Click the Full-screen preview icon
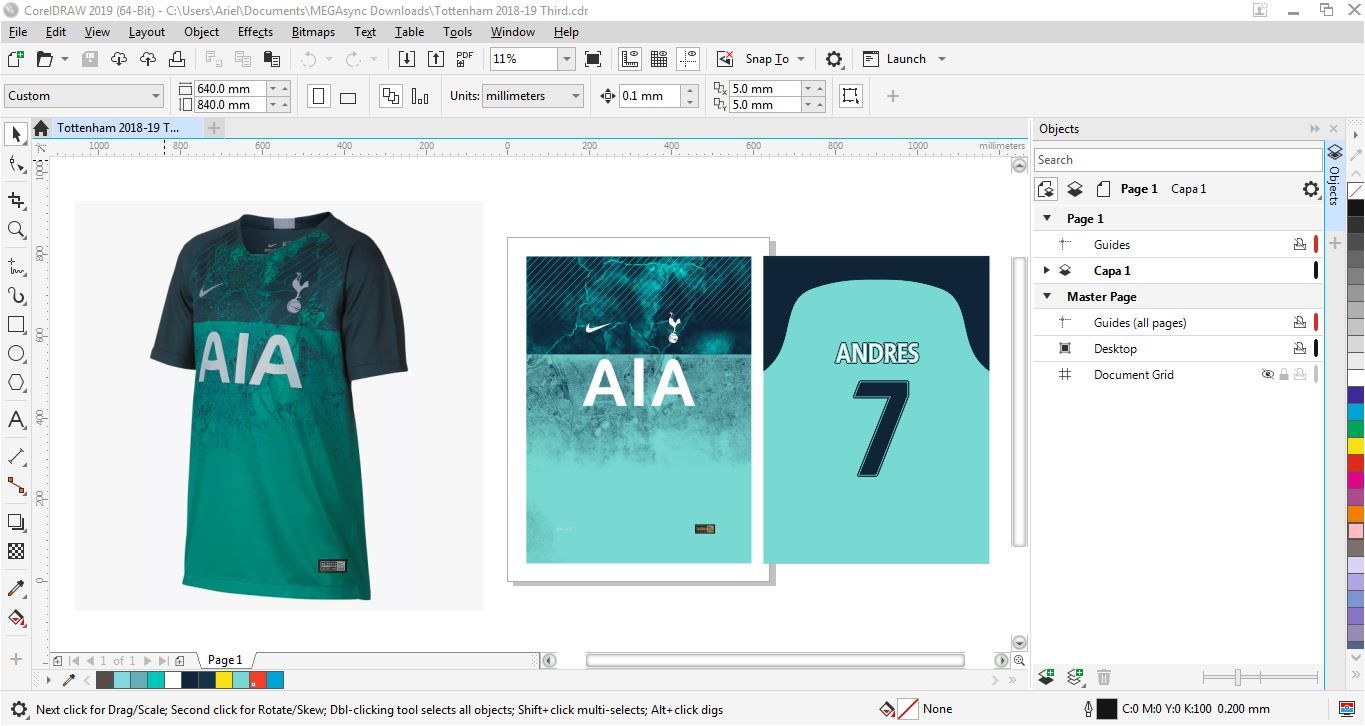The height and width of the screenshot is (726, 1365). 593,59
